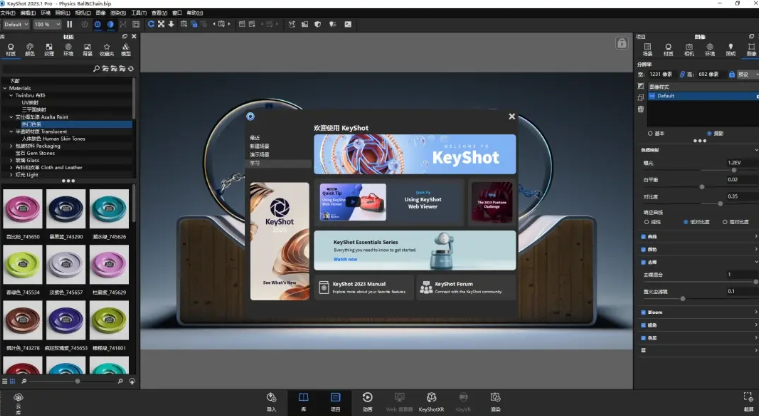Click the pause render icon in toolbar
Image resolution: width=759 pixels, height=416 pixels.
69,23
